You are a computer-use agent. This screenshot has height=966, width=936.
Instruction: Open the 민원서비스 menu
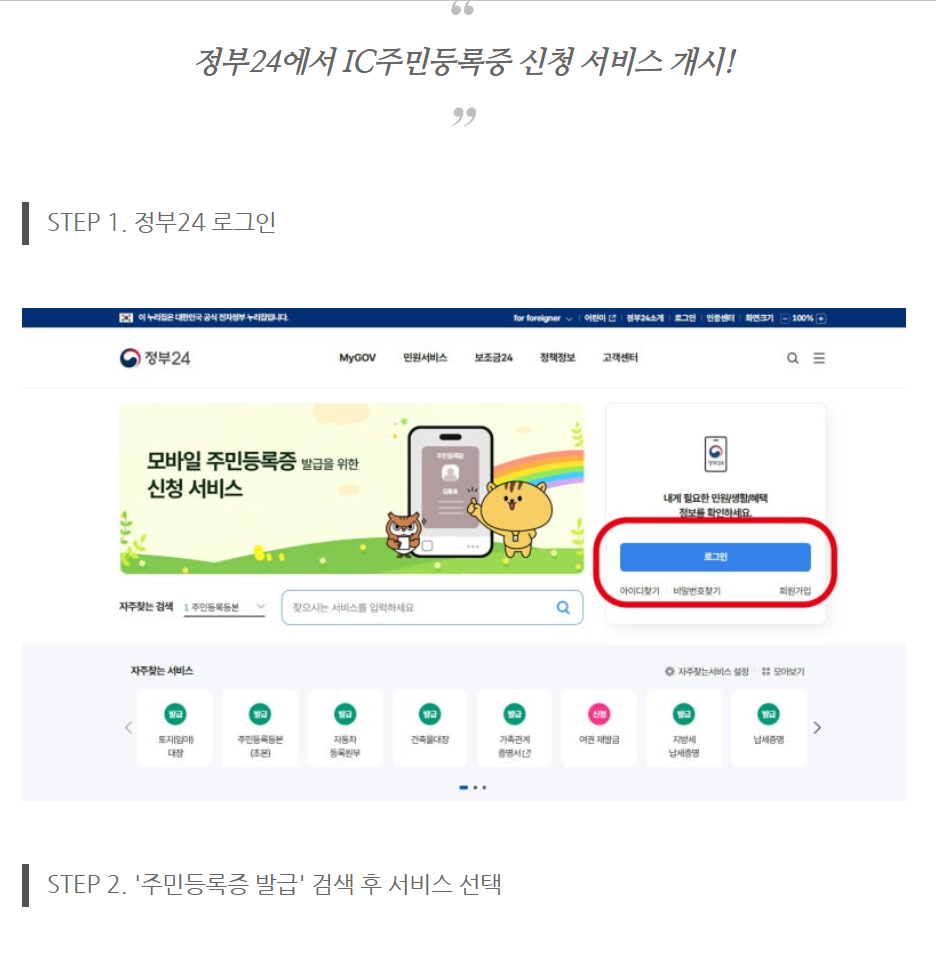pos(425,358)
